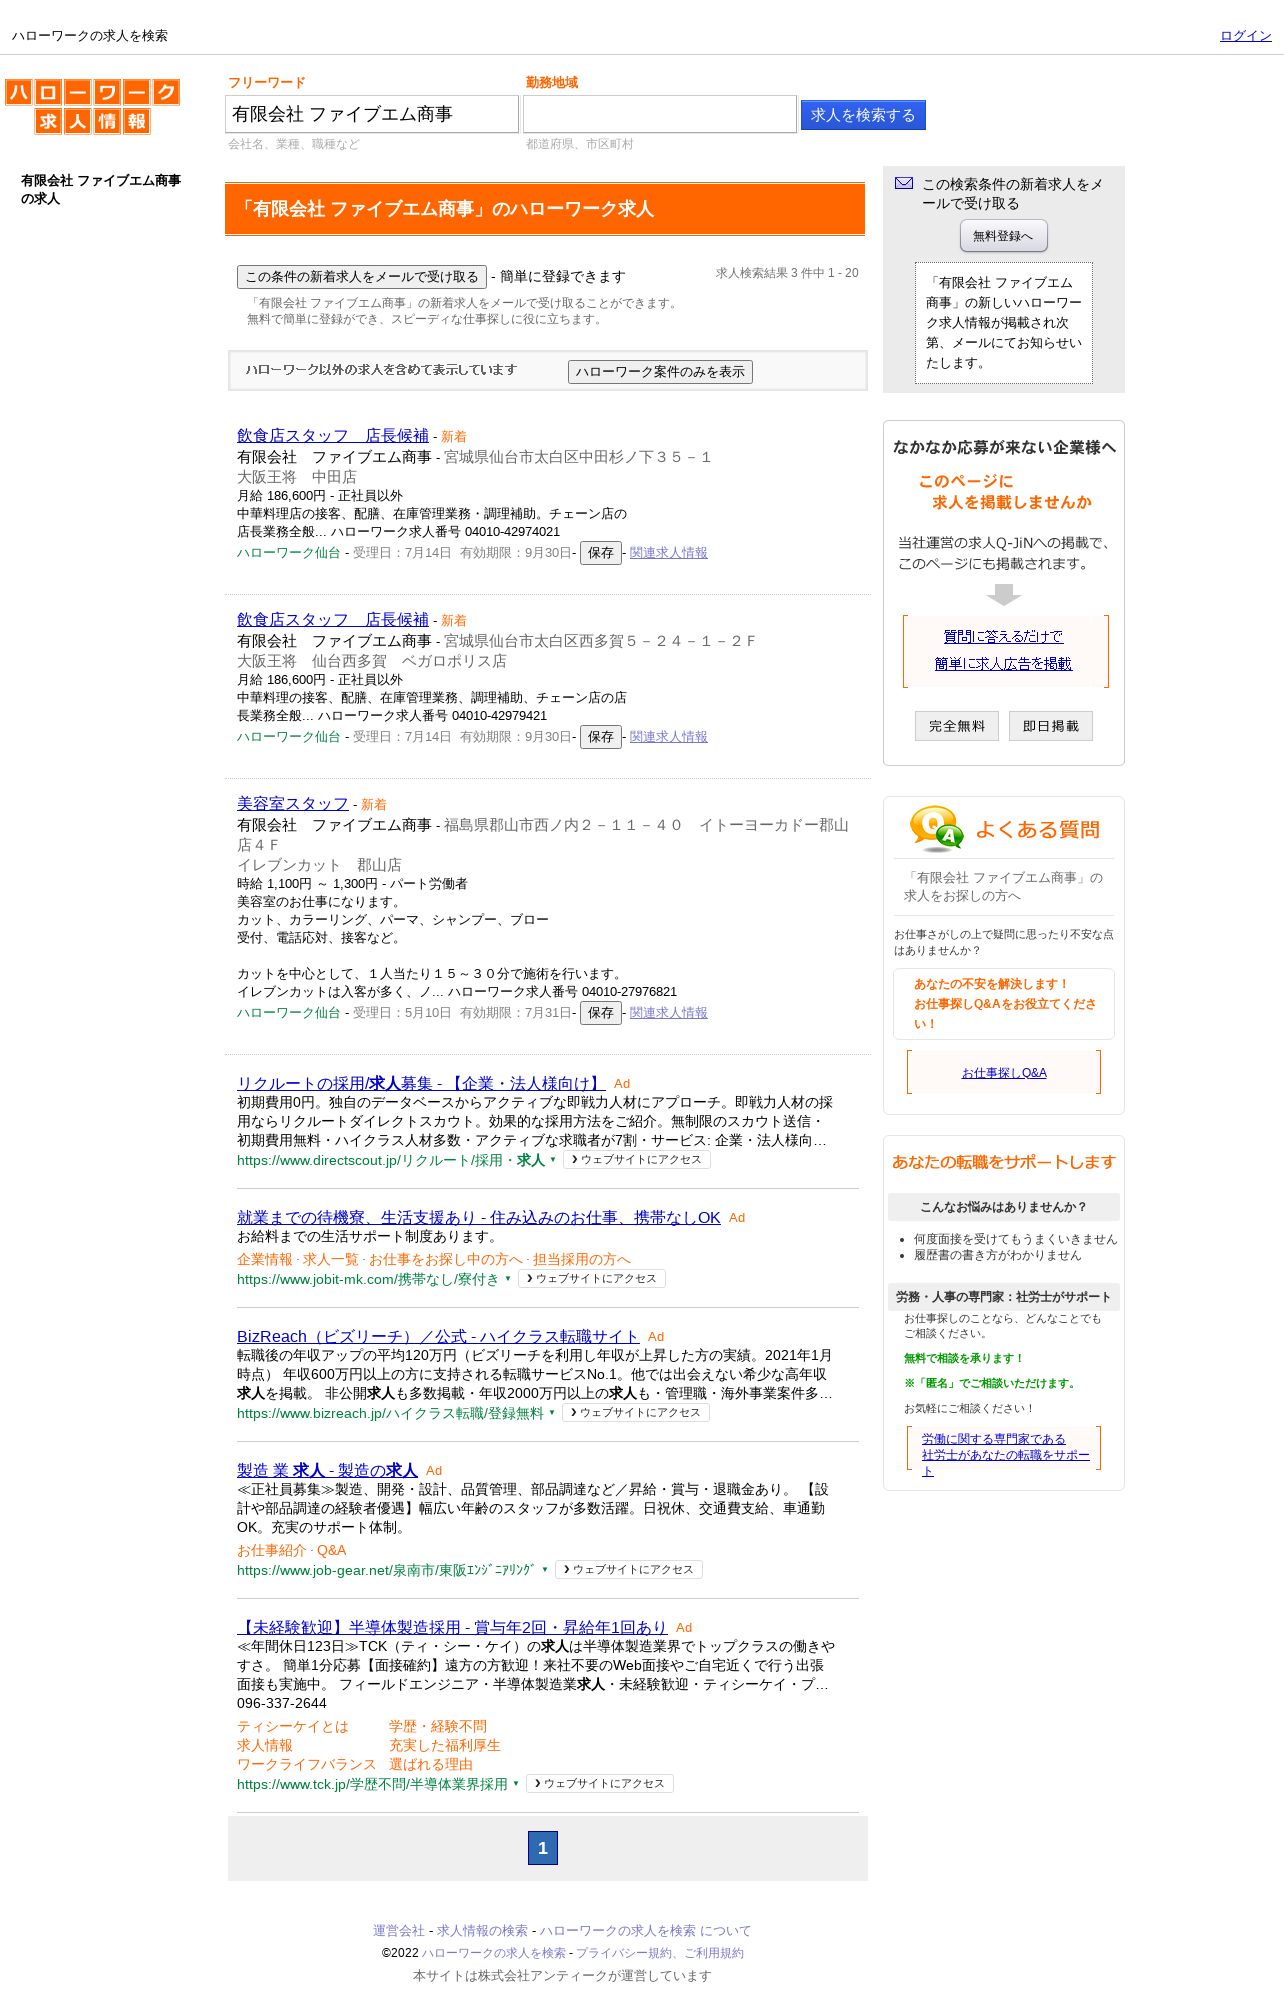Open the 美容室スタッフ job listing
Viewport: 1284px width, 1996px height.
293,804
